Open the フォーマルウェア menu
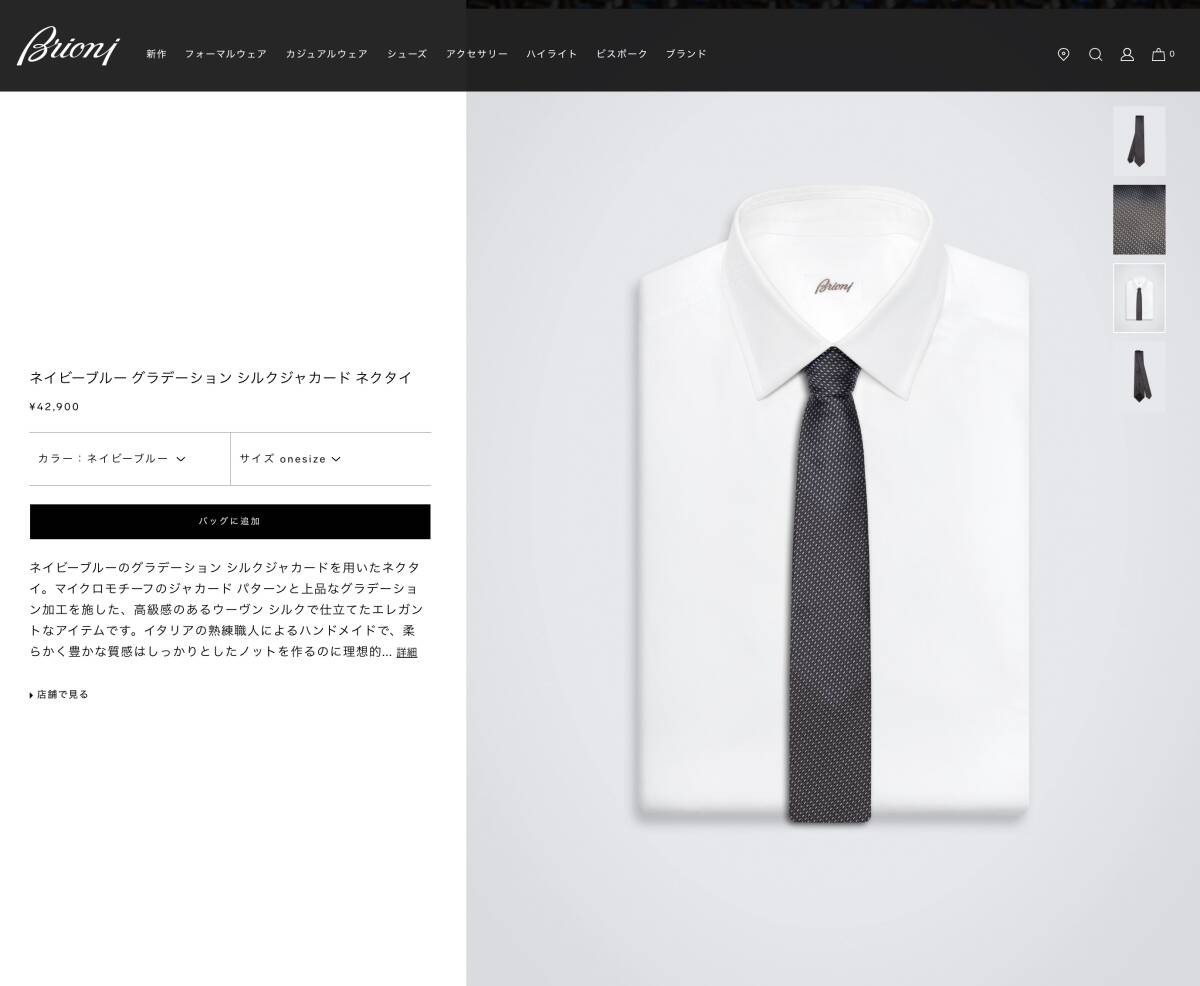This screenshot has height=986, width=1200. (225, 54)
